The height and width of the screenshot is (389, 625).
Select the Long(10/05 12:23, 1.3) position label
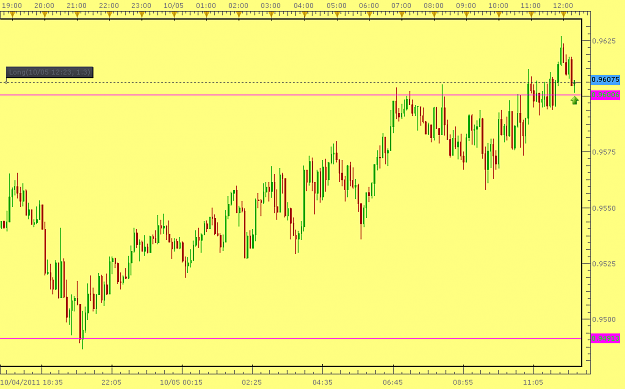tap(49, 72)
